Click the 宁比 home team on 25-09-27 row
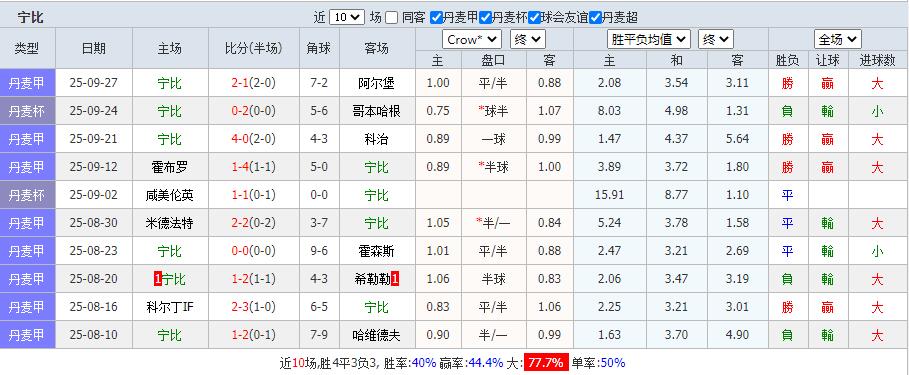Screen dimensions: 909x375 [169, 83]
